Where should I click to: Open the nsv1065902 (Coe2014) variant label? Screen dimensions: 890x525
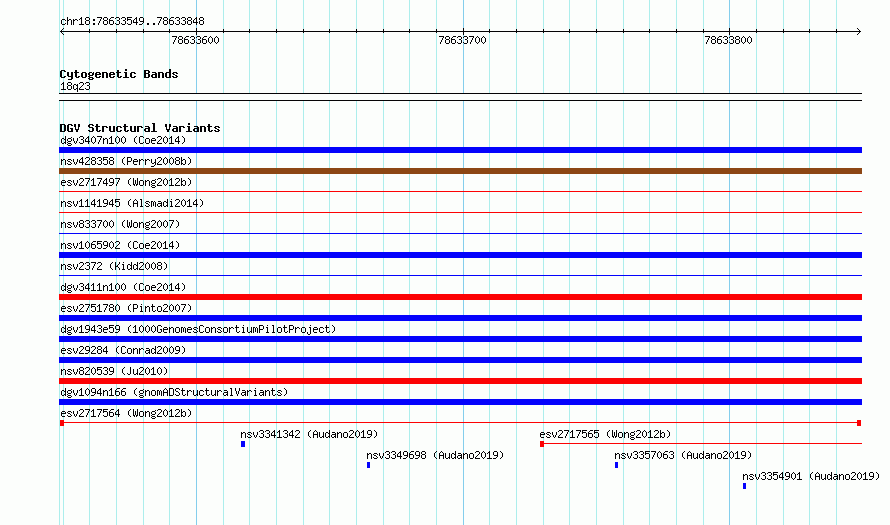click(x=120, y=245)
